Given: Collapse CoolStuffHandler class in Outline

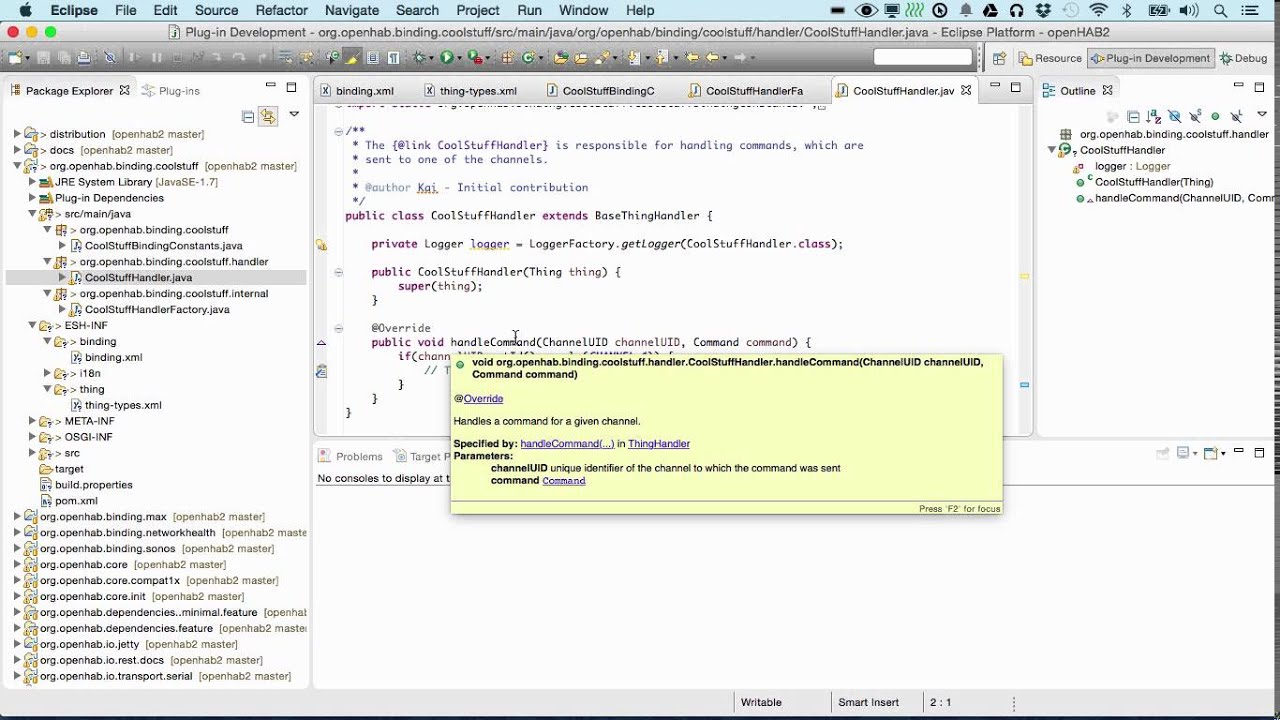Looking at the screenshot, I should click(x=1051, y=150).
